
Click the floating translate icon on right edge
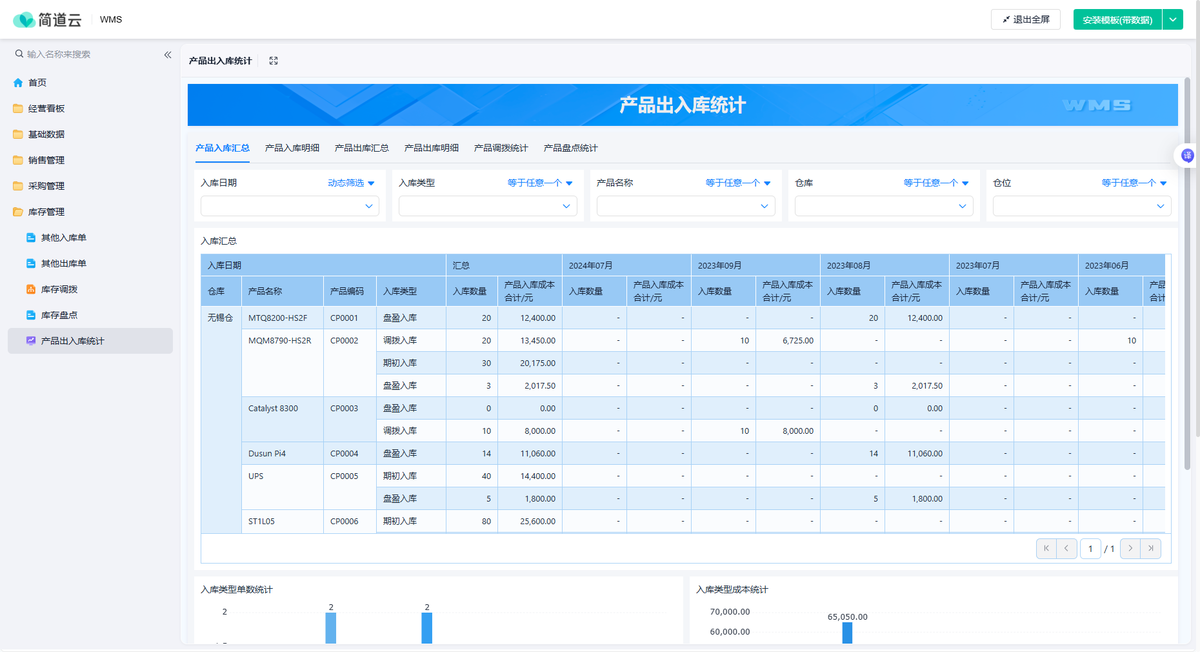pos(1187,155)
